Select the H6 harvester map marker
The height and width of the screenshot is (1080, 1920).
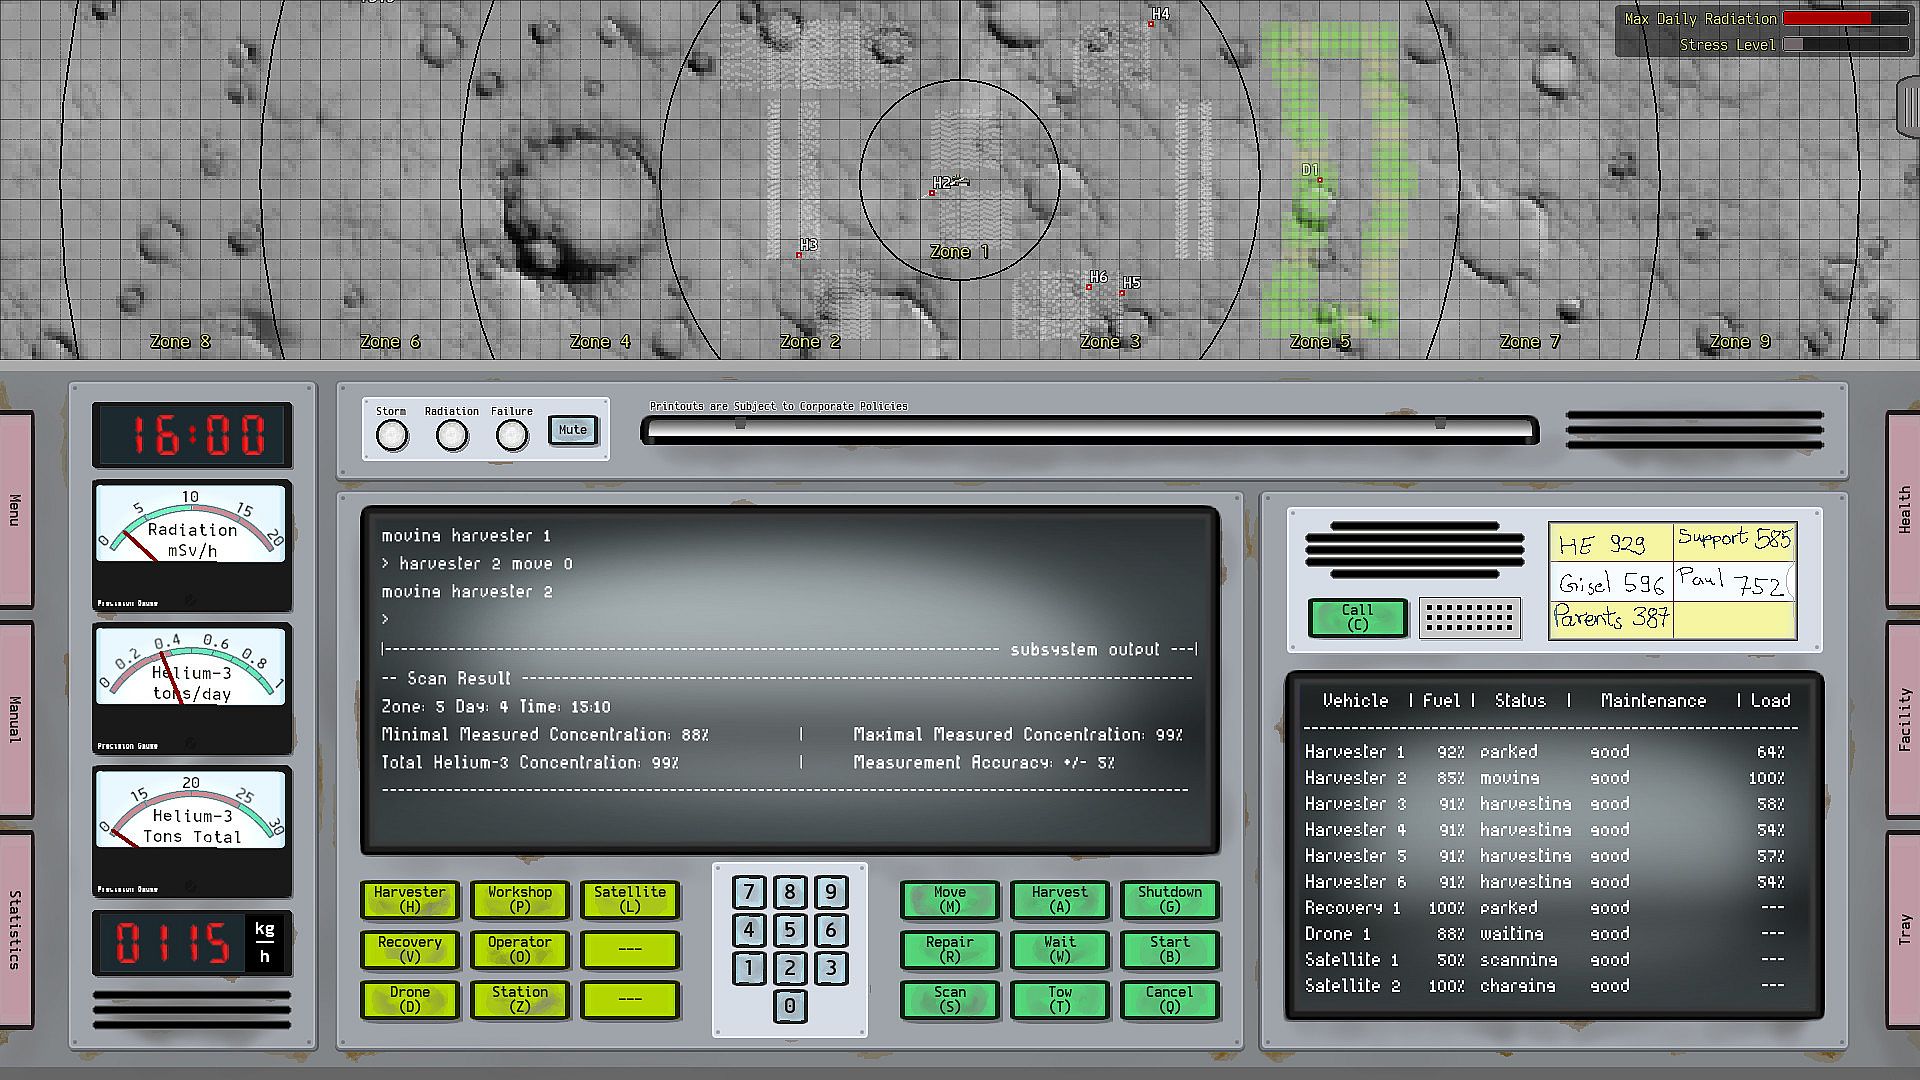tap(1089, 287)
